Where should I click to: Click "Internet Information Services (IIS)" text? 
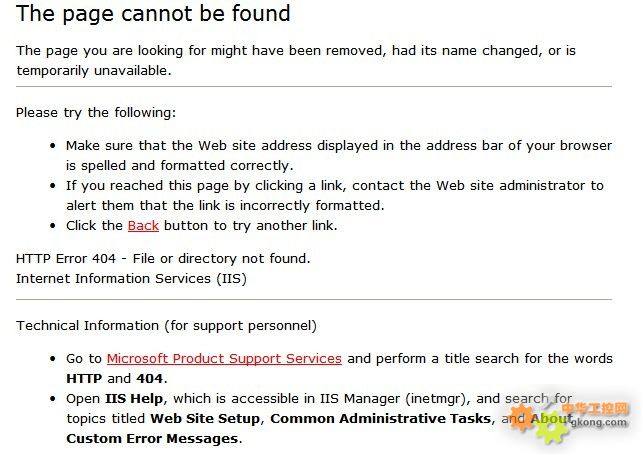[x=131, y=278]
